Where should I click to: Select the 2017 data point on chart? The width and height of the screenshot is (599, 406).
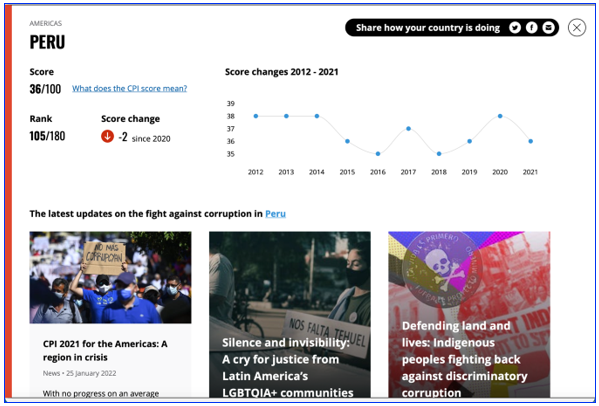pyautogui.click(x=408, y=129)
